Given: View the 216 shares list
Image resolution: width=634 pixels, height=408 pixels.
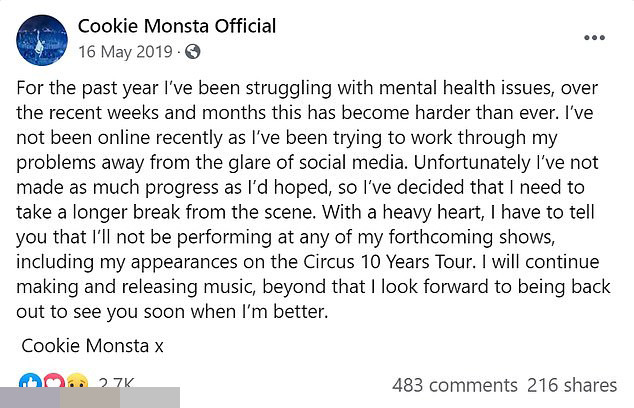Looking at the screenshot, I should pos(571,384).
